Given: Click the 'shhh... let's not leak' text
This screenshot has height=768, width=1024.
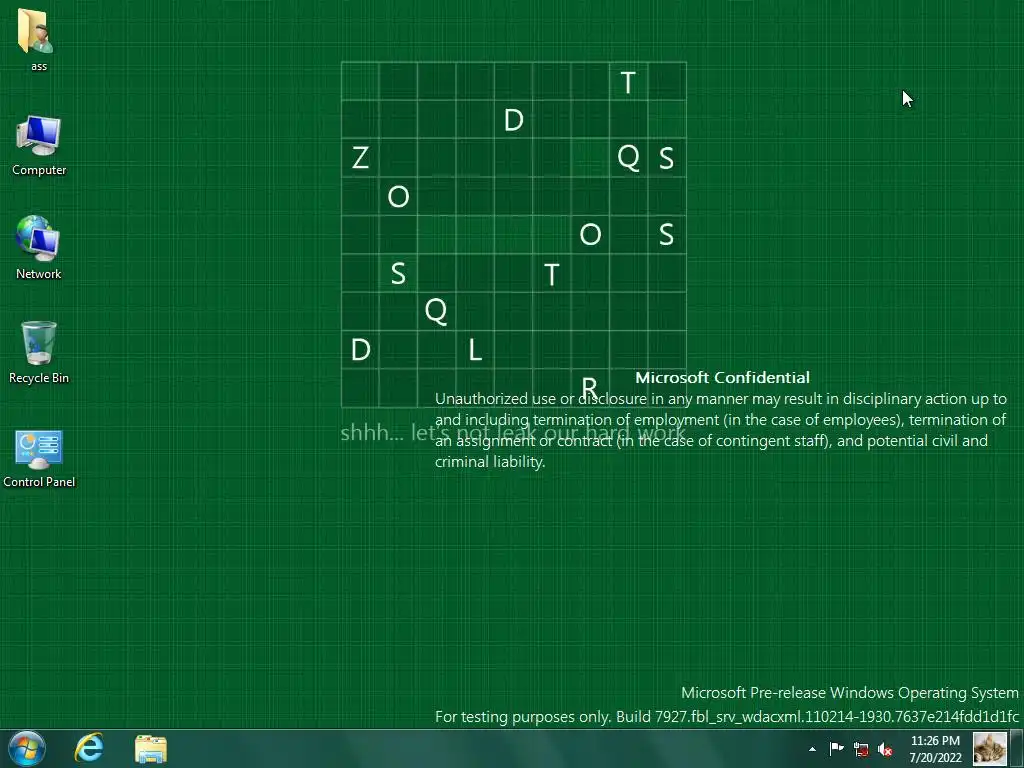Looking at the screenshot, I should click(513, 432).
